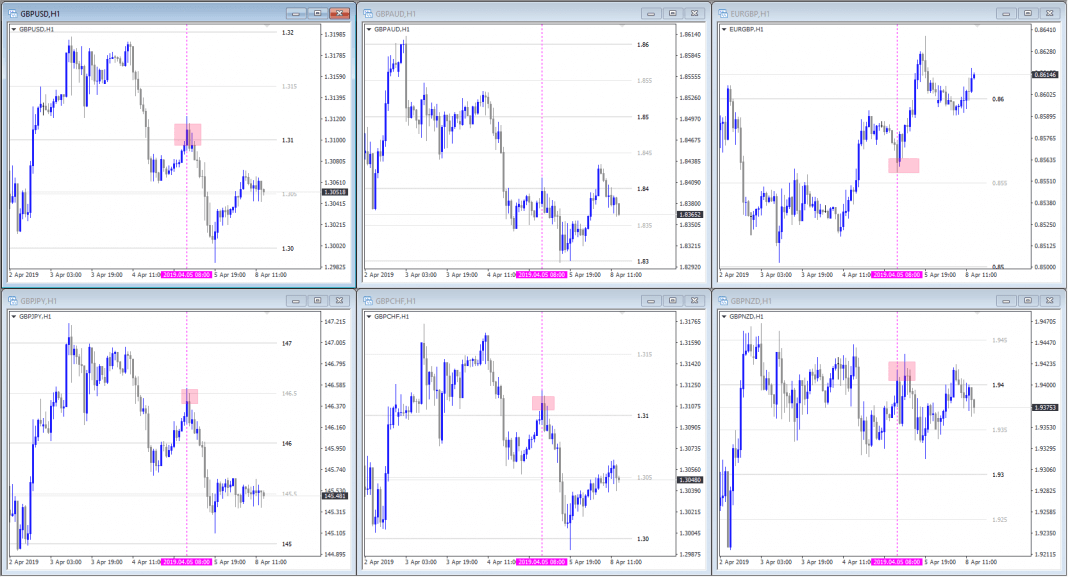Click chart shift triangle marker in GBPUSD chart
The image size is (1068, 577).
coord(267,27)
